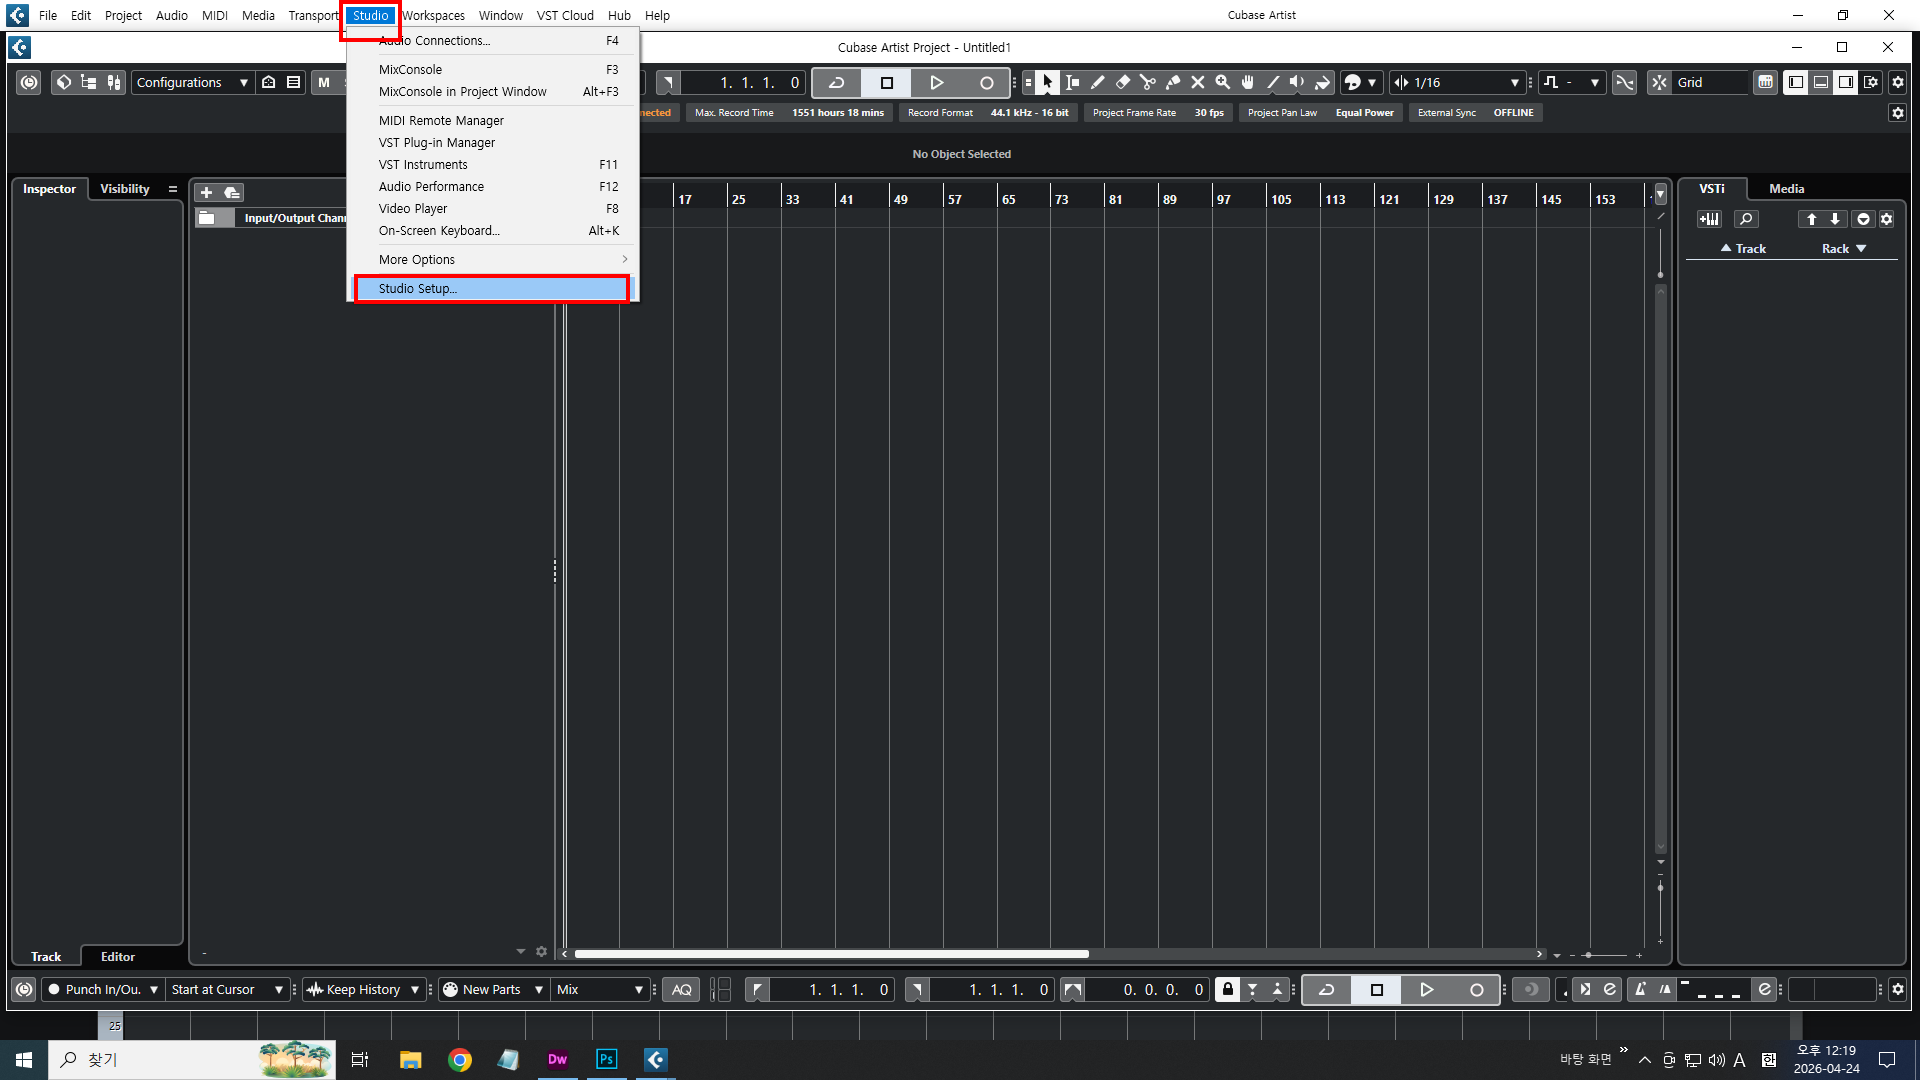Choose MixConsole from the Studio menu
This screenshot has height=1080, width=1920.
[493, 69]
